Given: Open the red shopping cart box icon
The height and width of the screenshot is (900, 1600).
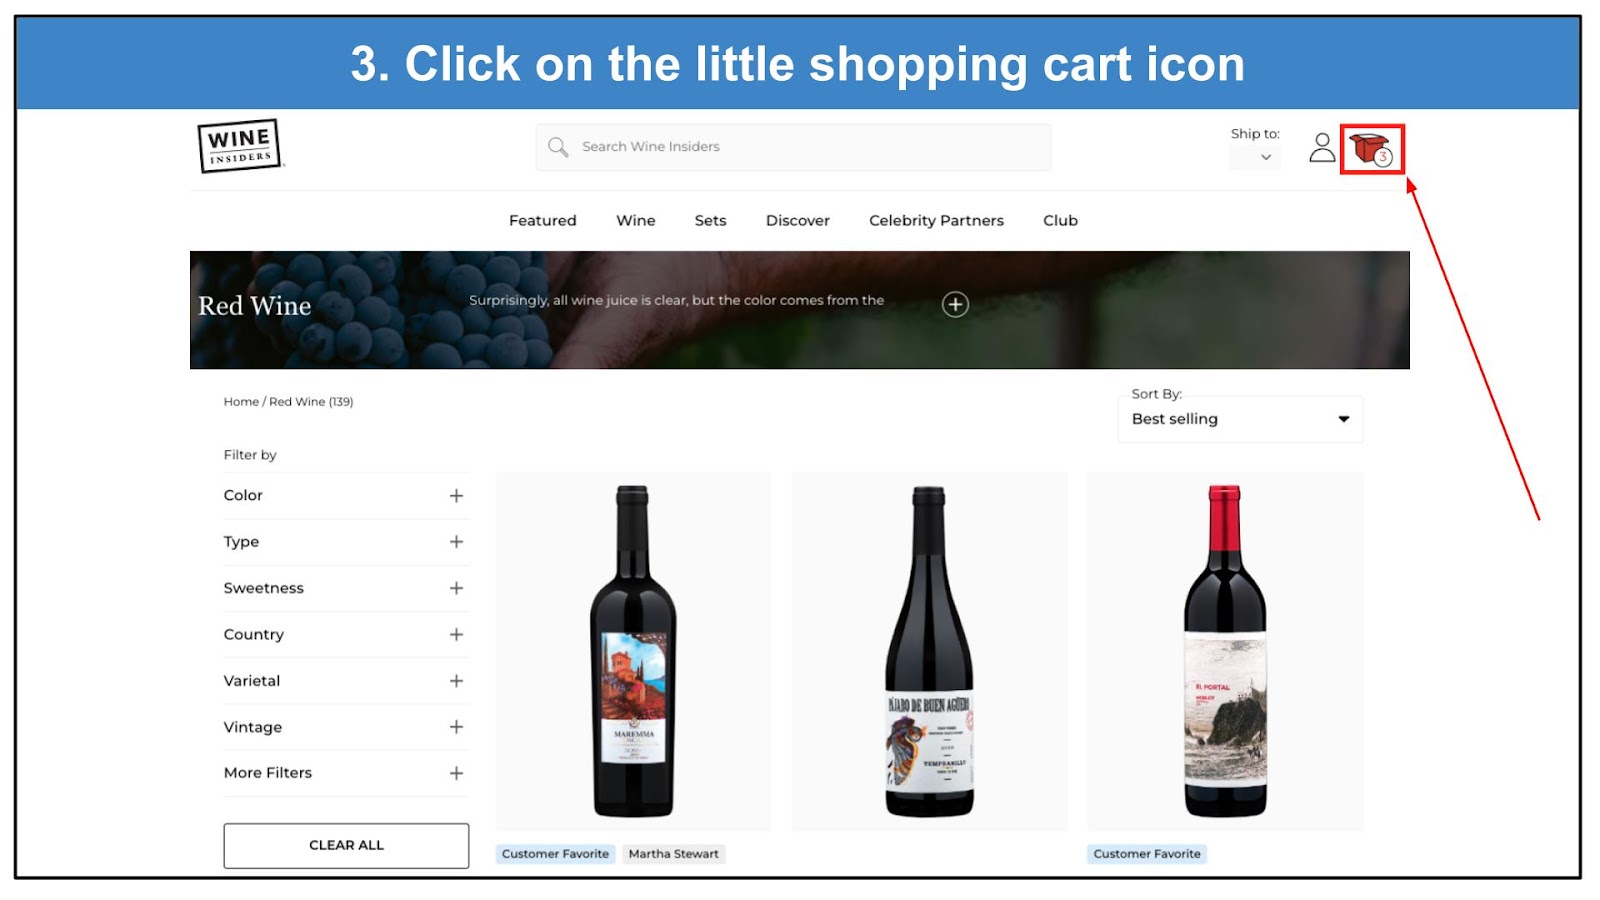Looking at the screenshot, I should tap(1371, 149).
